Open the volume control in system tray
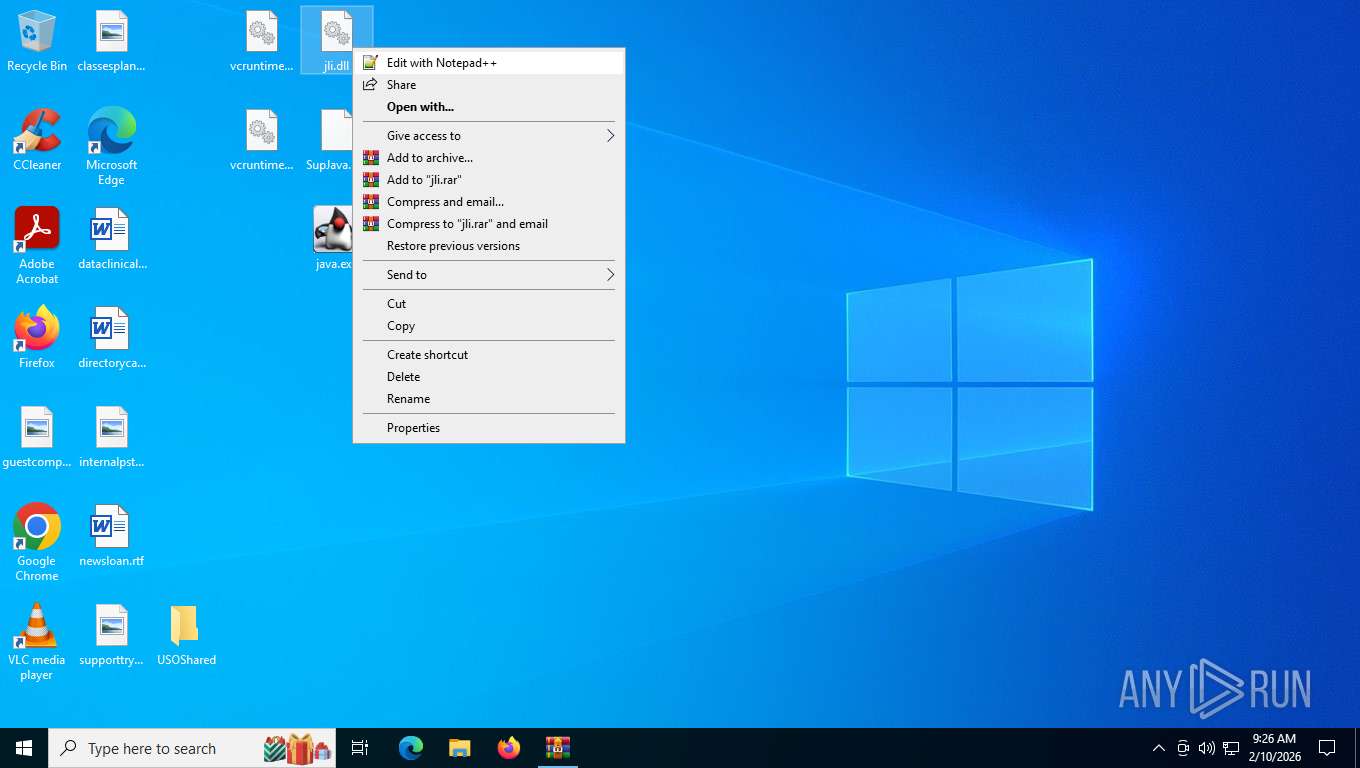Screen dimensions: 1360x768 click(x=1207, y=748)
